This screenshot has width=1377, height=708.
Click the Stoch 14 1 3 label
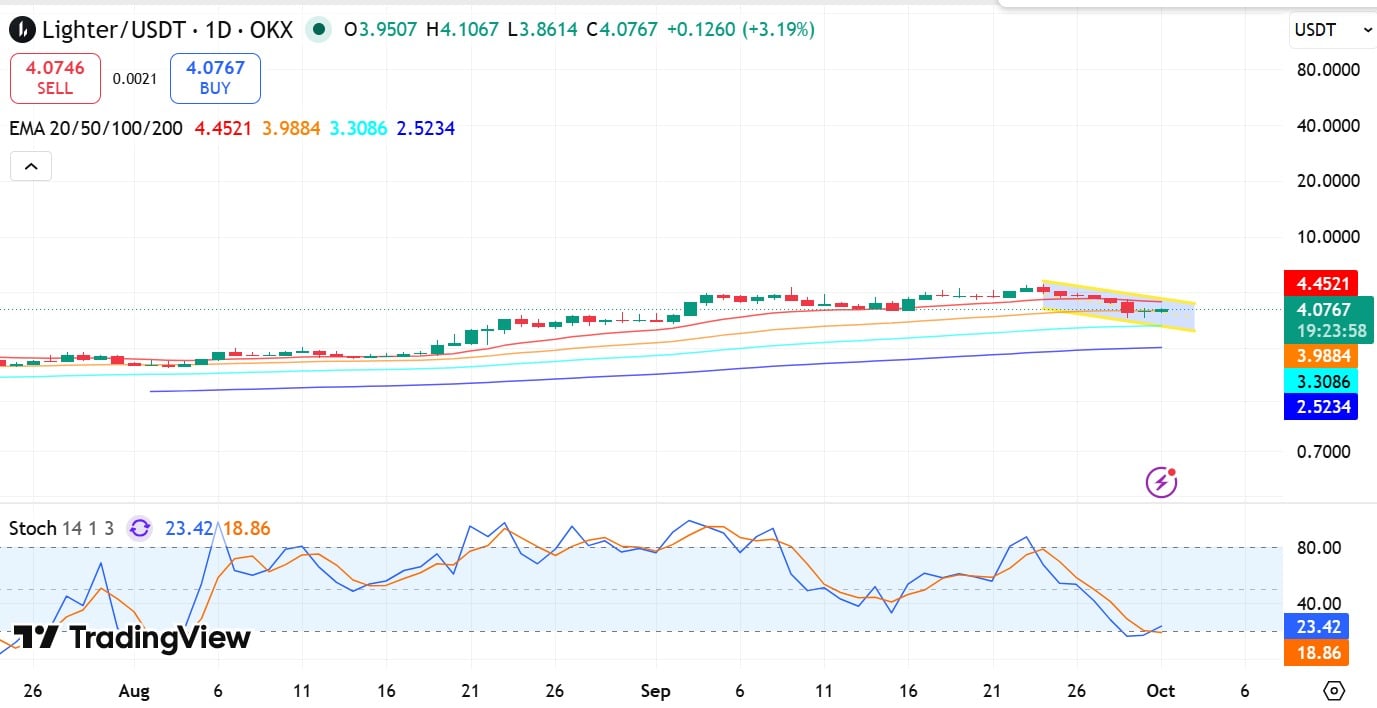tap(63, 528)
